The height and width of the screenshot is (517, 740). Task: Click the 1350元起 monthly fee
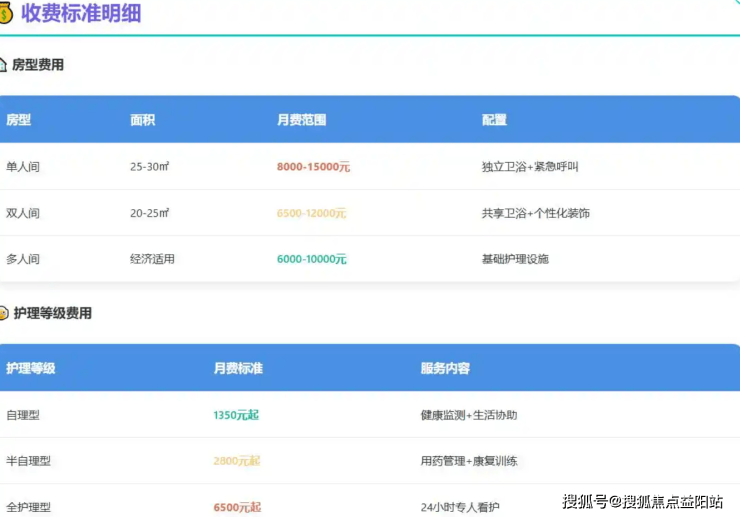click(x=236, y=415)
